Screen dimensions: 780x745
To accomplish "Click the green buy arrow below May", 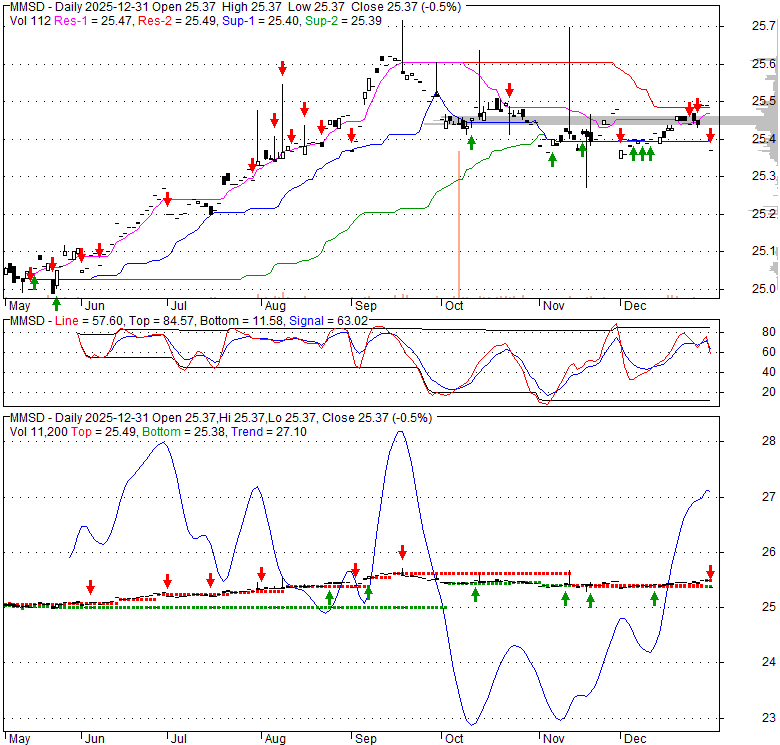I will point(56,302).
